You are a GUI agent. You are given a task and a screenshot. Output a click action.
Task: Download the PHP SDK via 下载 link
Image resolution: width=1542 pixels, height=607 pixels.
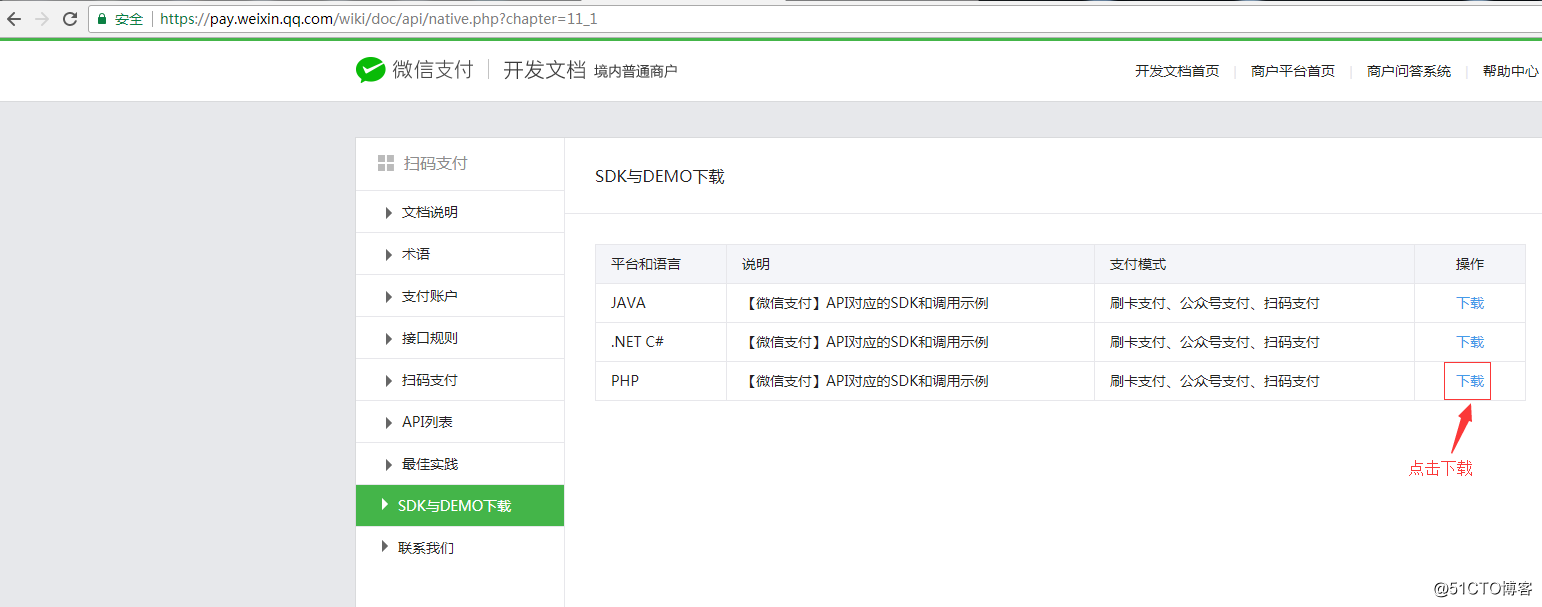pyautogui.click(x=1470, y=381)
